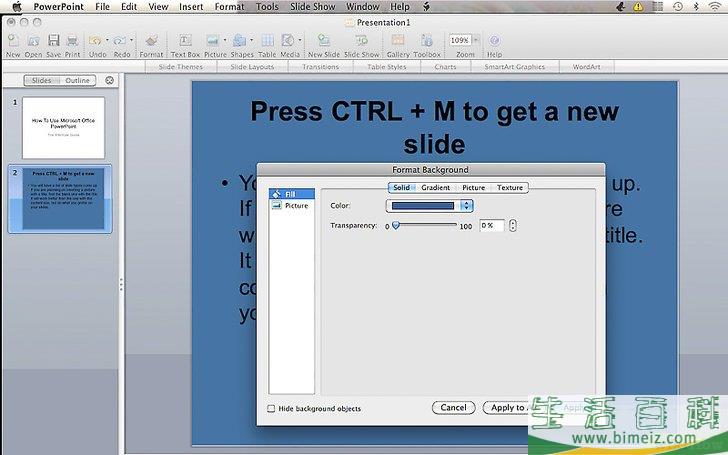This screenshot has height=455, width=728.
Task: Click the Apple menu icon
Action: tap(17, 6)
